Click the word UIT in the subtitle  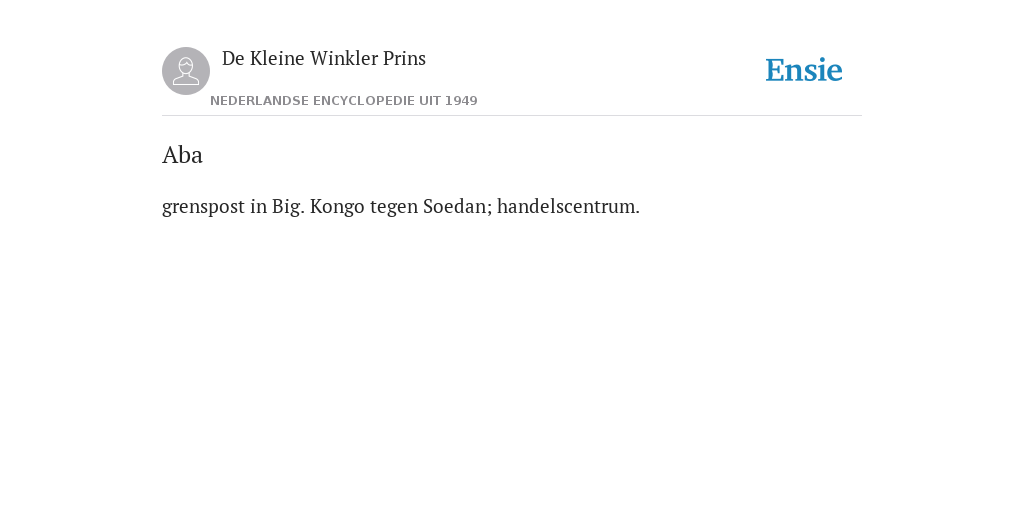pyautogui.click(x=430, y=101)
